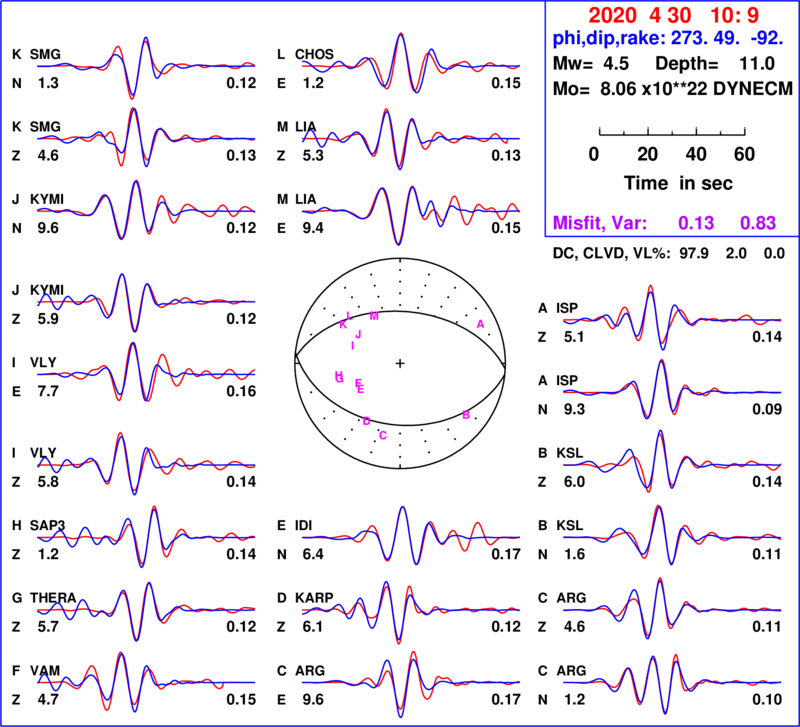Click the IDI station label
Image resolution: width=800 pixels, height=727 pixels.
click(304, 525)
